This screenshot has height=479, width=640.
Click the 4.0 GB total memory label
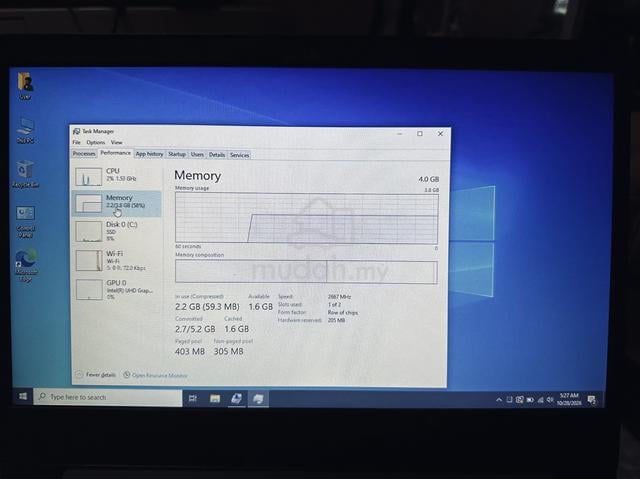click(429, 179)
